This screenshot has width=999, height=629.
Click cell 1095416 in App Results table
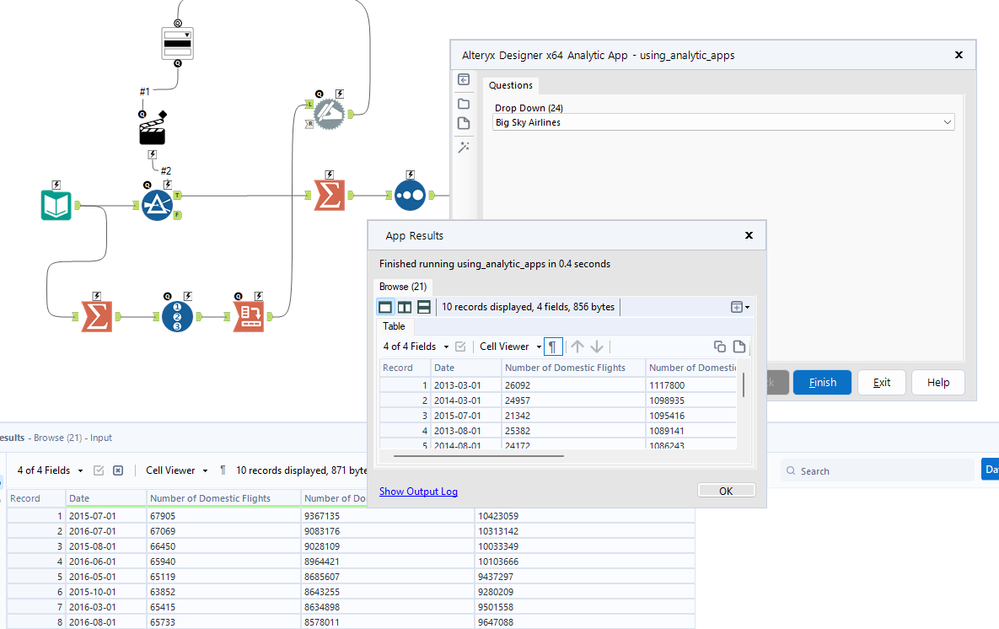[692, 416]
